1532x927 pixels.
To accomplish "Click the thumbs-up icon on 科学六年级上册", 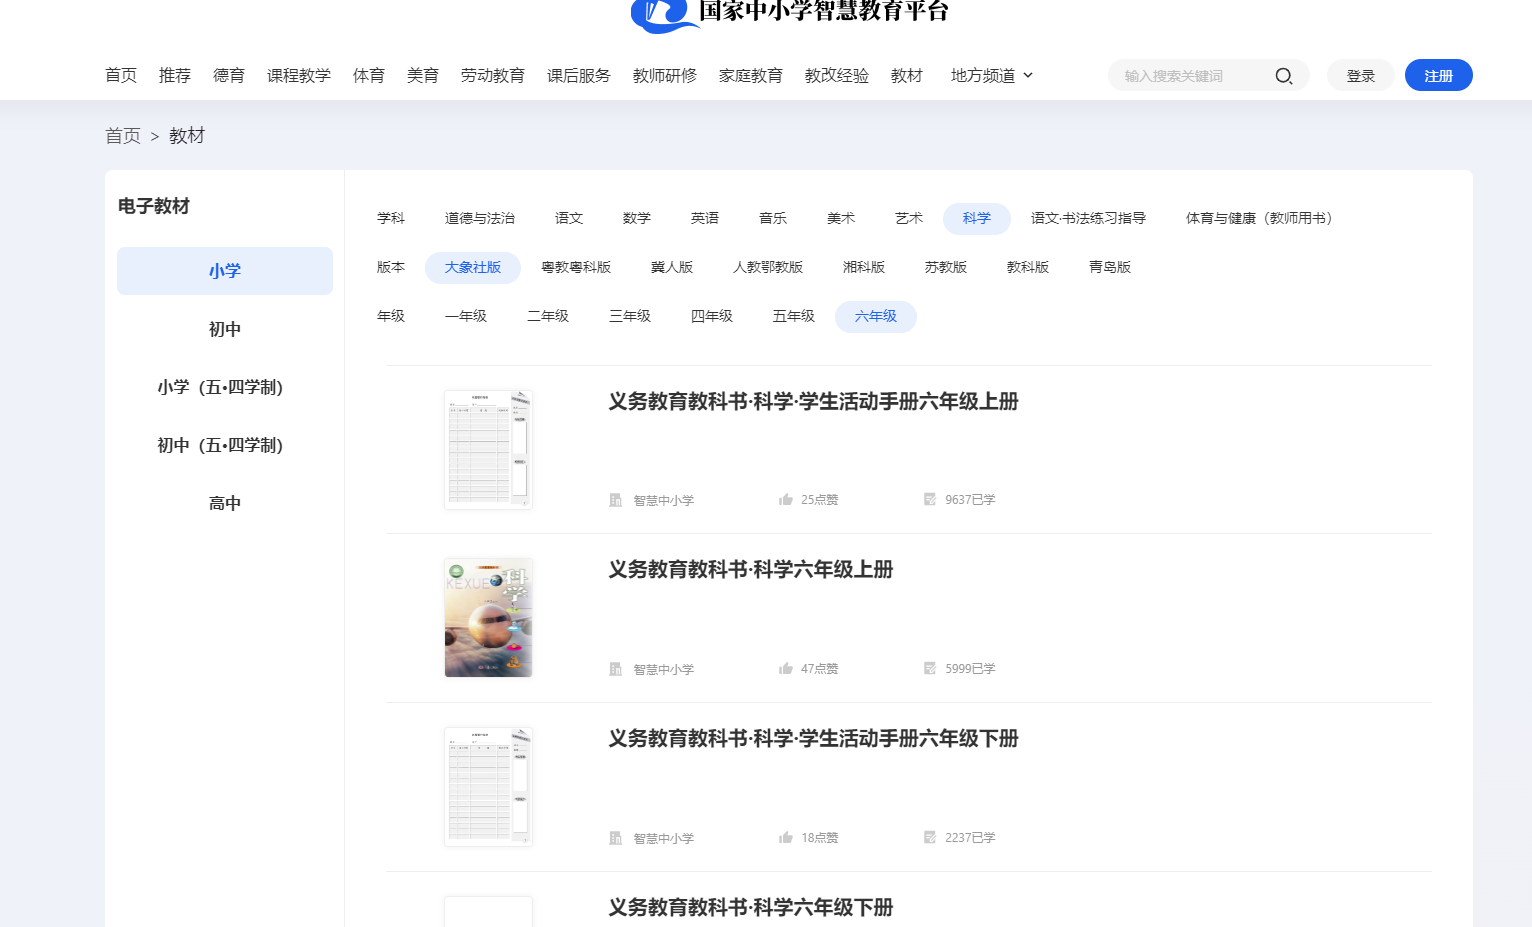I will (786, 668).
